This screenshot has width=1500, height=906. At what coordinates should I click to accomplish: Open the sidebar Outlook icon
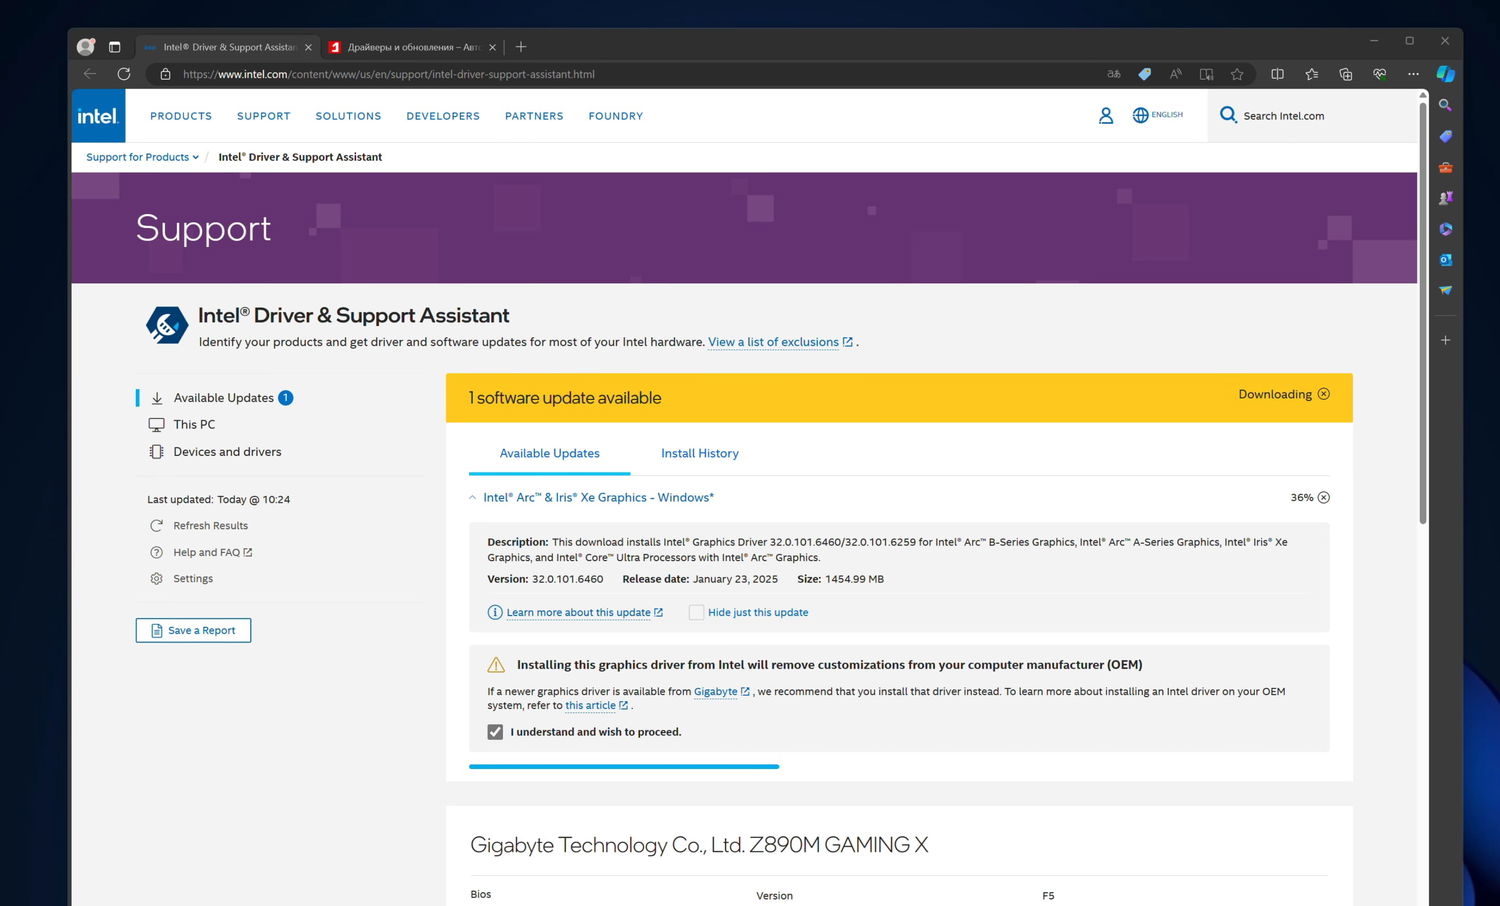tap(1445, 260)
